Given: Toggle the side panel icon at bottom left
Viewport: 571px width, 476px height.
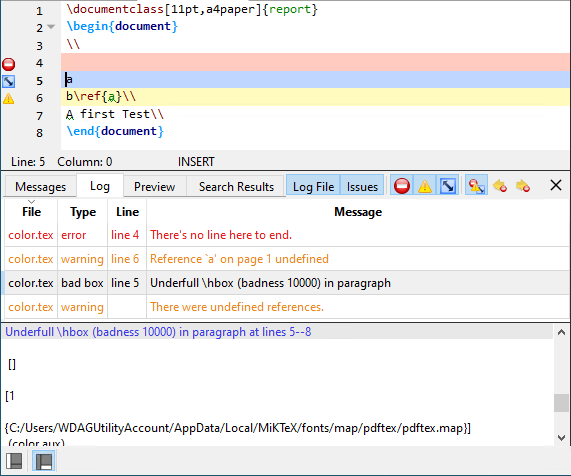Looking at the screenshot, I should 14,461.
